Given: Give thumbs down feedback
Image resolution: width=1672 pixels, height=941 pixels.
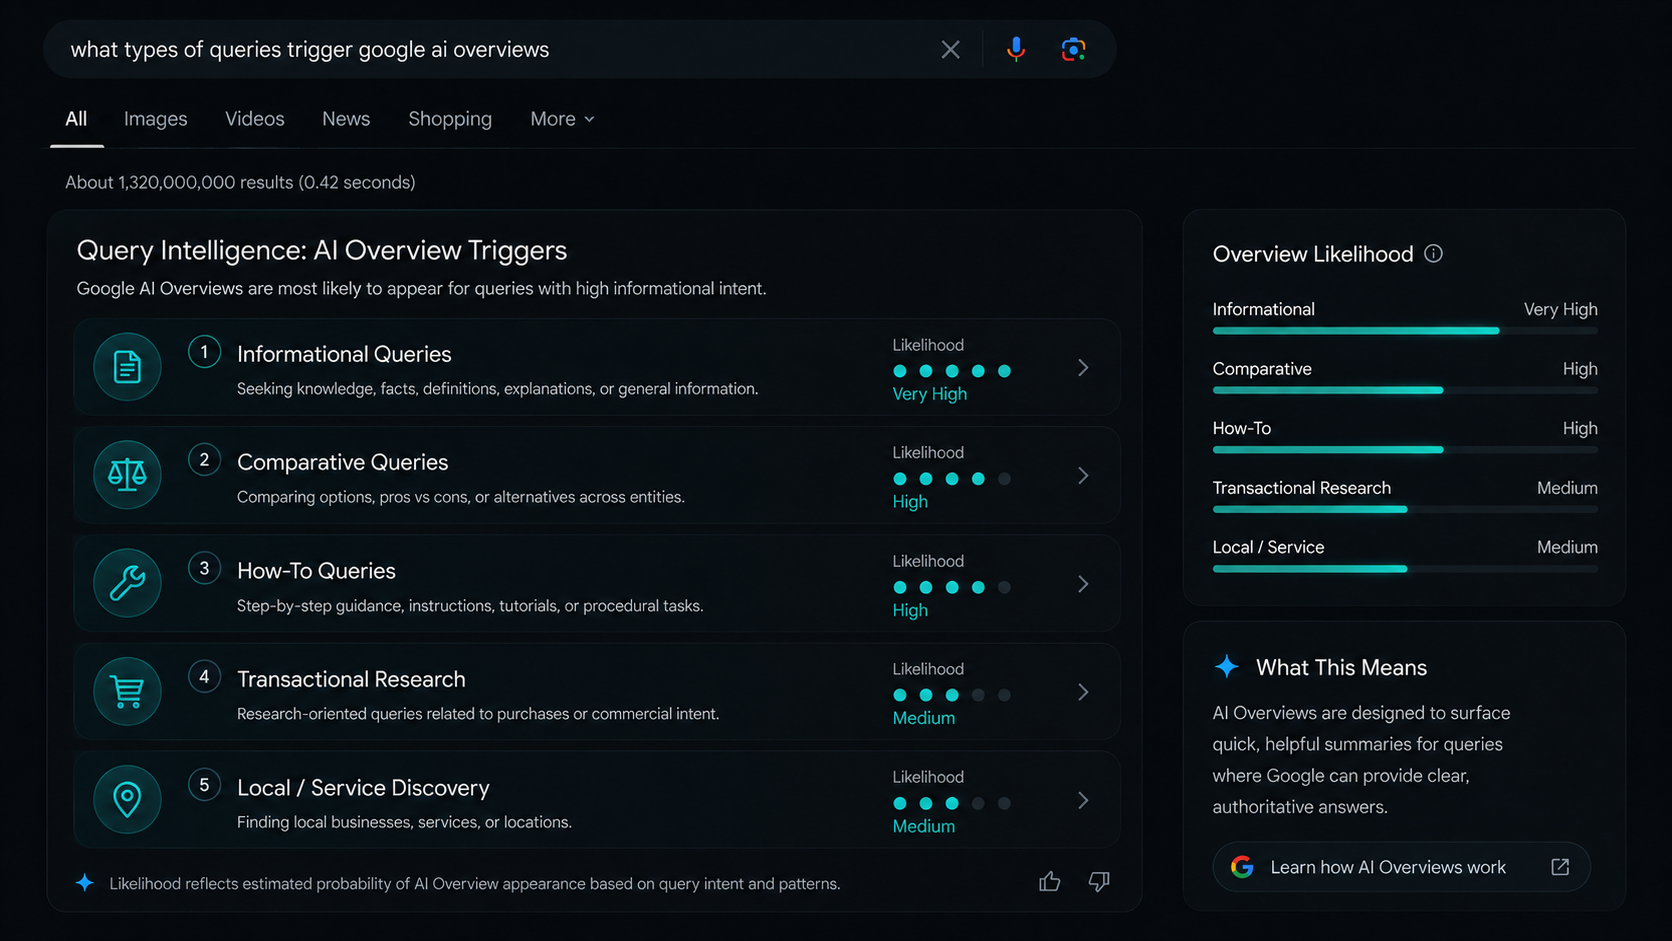Looking at the screenshot, I should [x=1099, y=881].
